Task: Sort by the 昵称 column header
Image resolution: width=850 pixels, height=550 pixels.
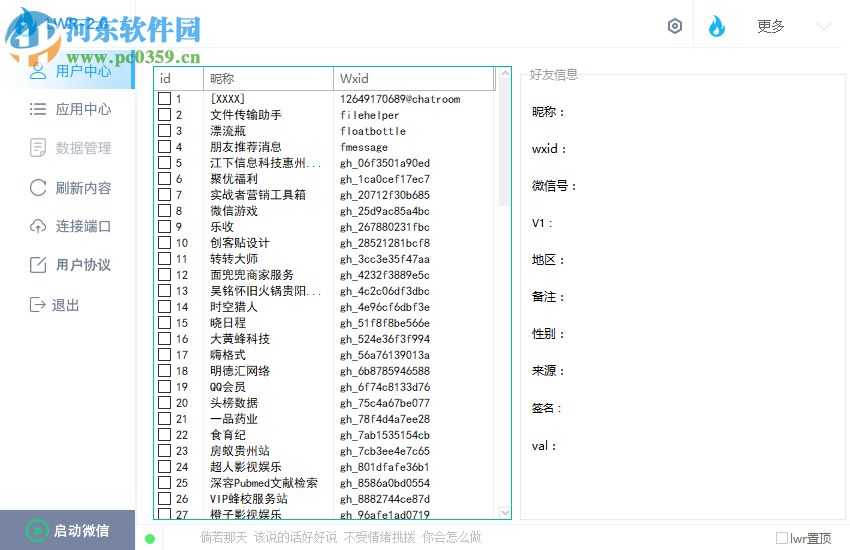Action: pyautogui.click(x=268, y=79)
